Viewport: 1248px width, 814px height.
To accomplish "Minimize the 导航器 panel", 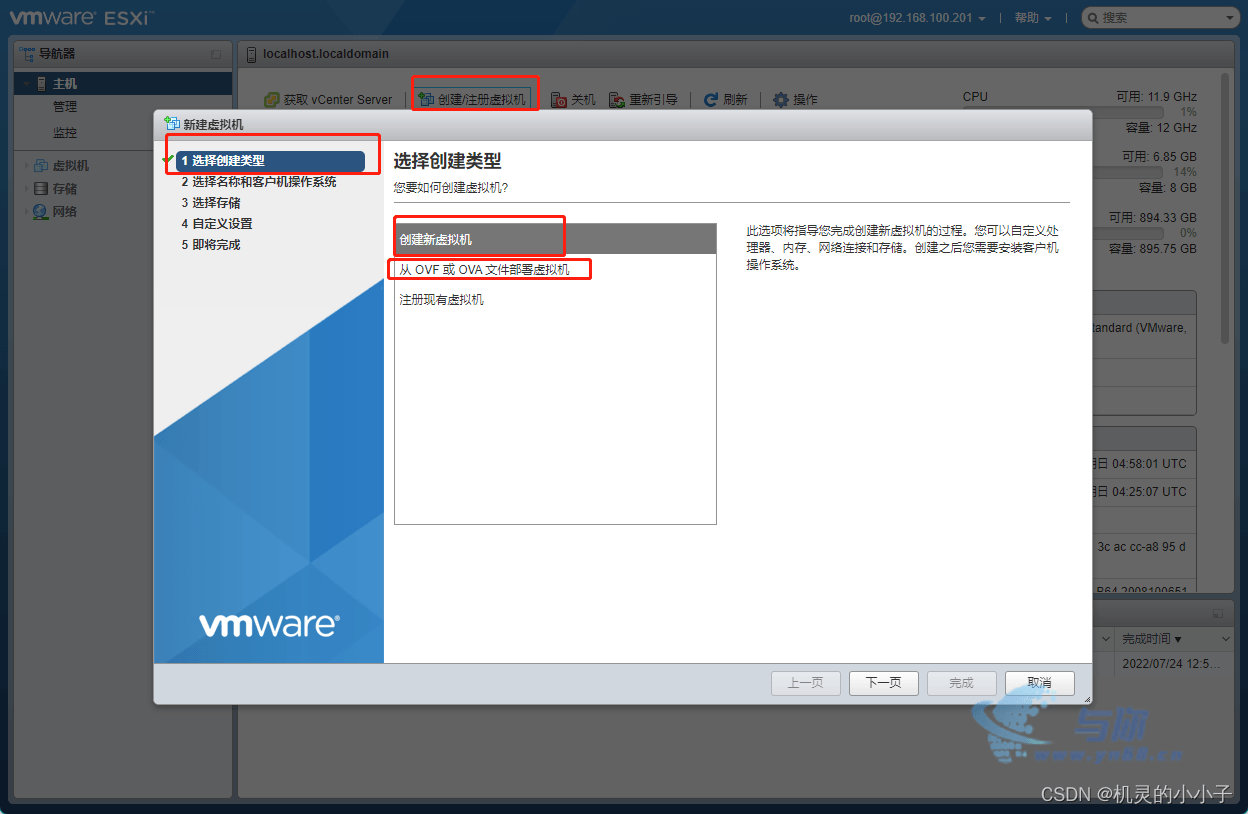I will coord(216,54).
